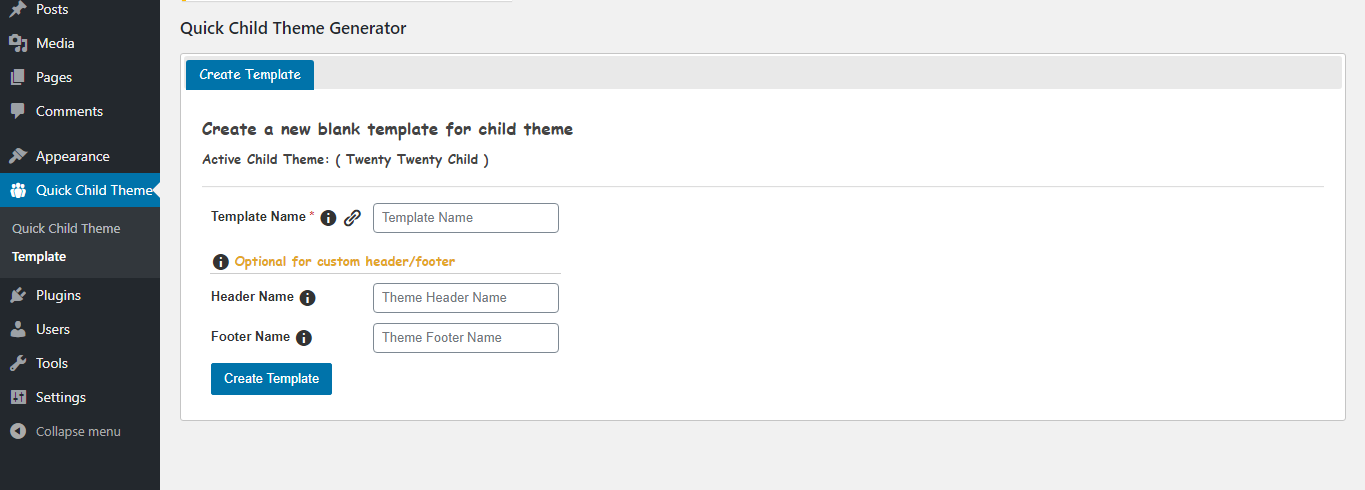Click the Settings sliders icon

pyautogui.click(x=18, y=397)
